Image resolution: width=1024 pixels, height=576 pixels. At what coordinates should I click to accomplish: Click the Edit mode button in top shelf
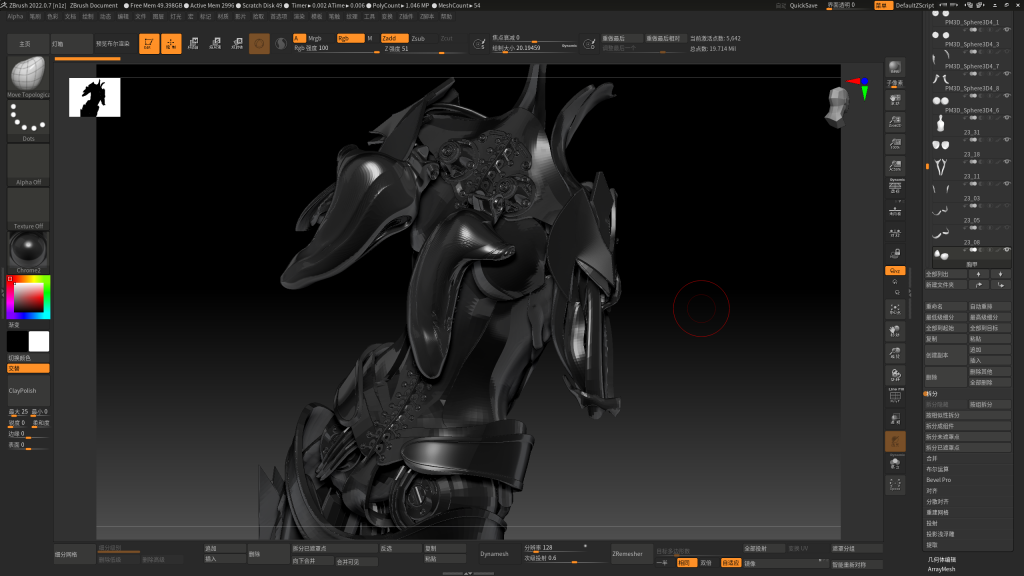(x=148, y=43)
